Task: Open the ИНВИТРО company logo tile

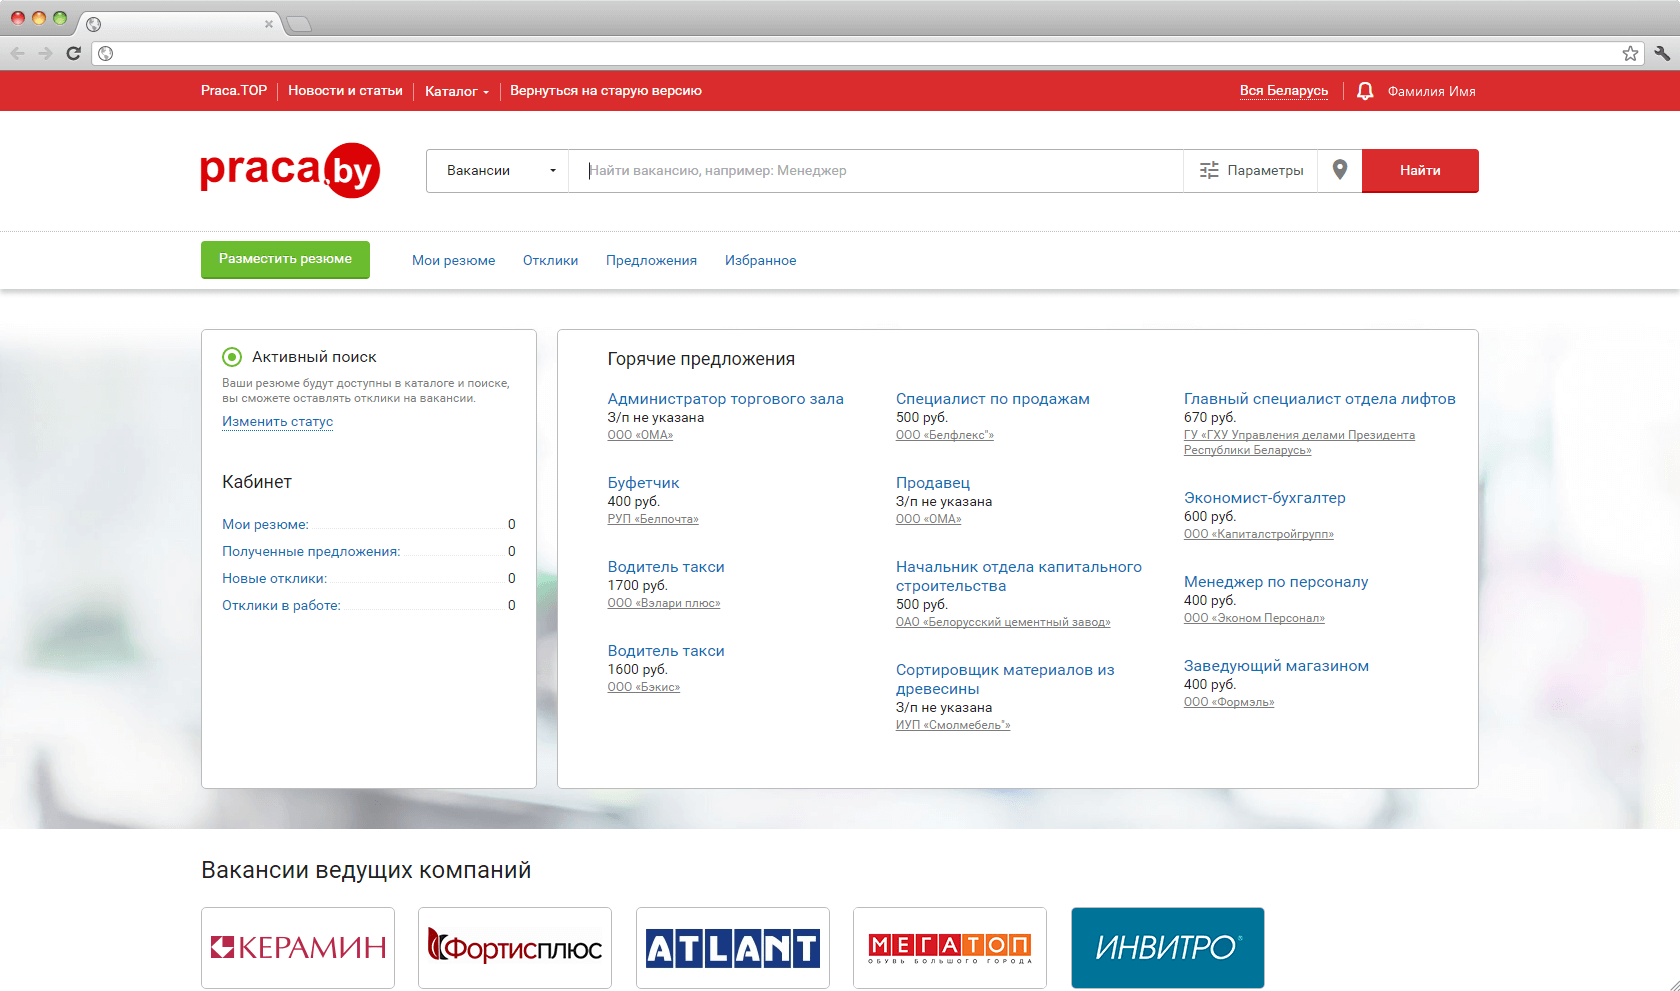Action: [1167, 948]
